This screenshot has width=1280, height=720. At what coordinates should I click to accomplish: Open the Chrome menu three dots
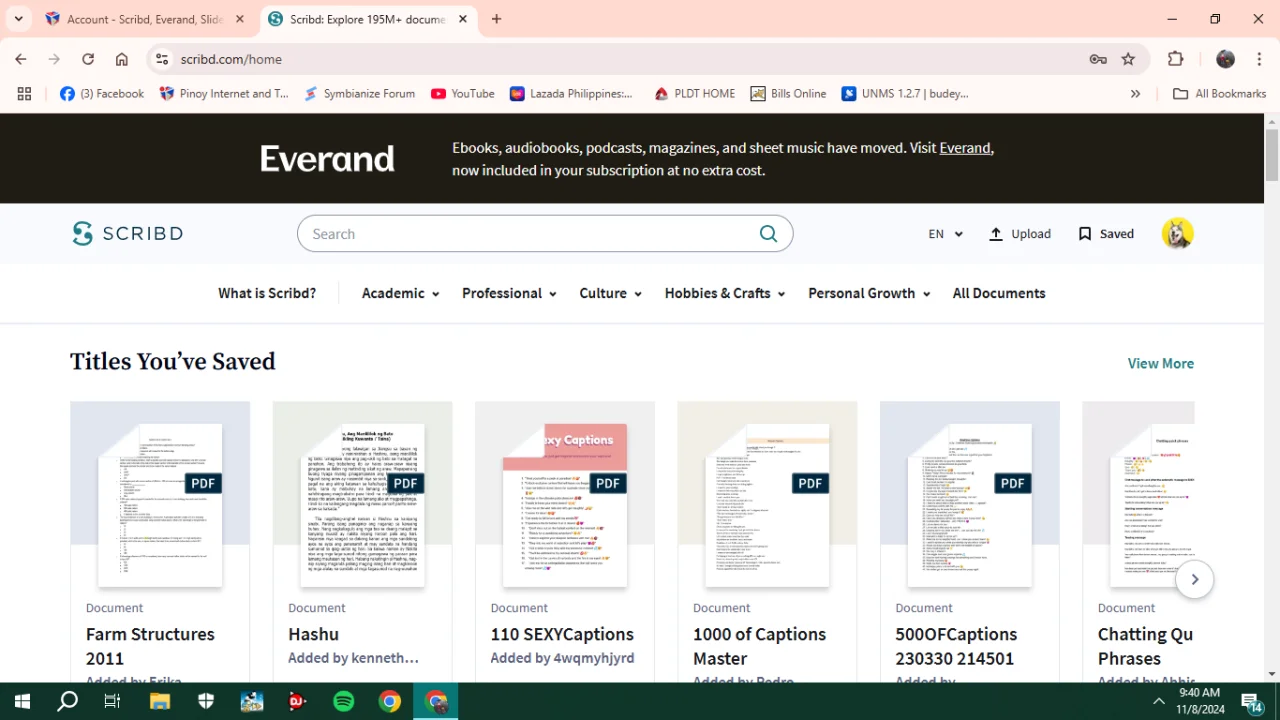[x=1258, y=59]
